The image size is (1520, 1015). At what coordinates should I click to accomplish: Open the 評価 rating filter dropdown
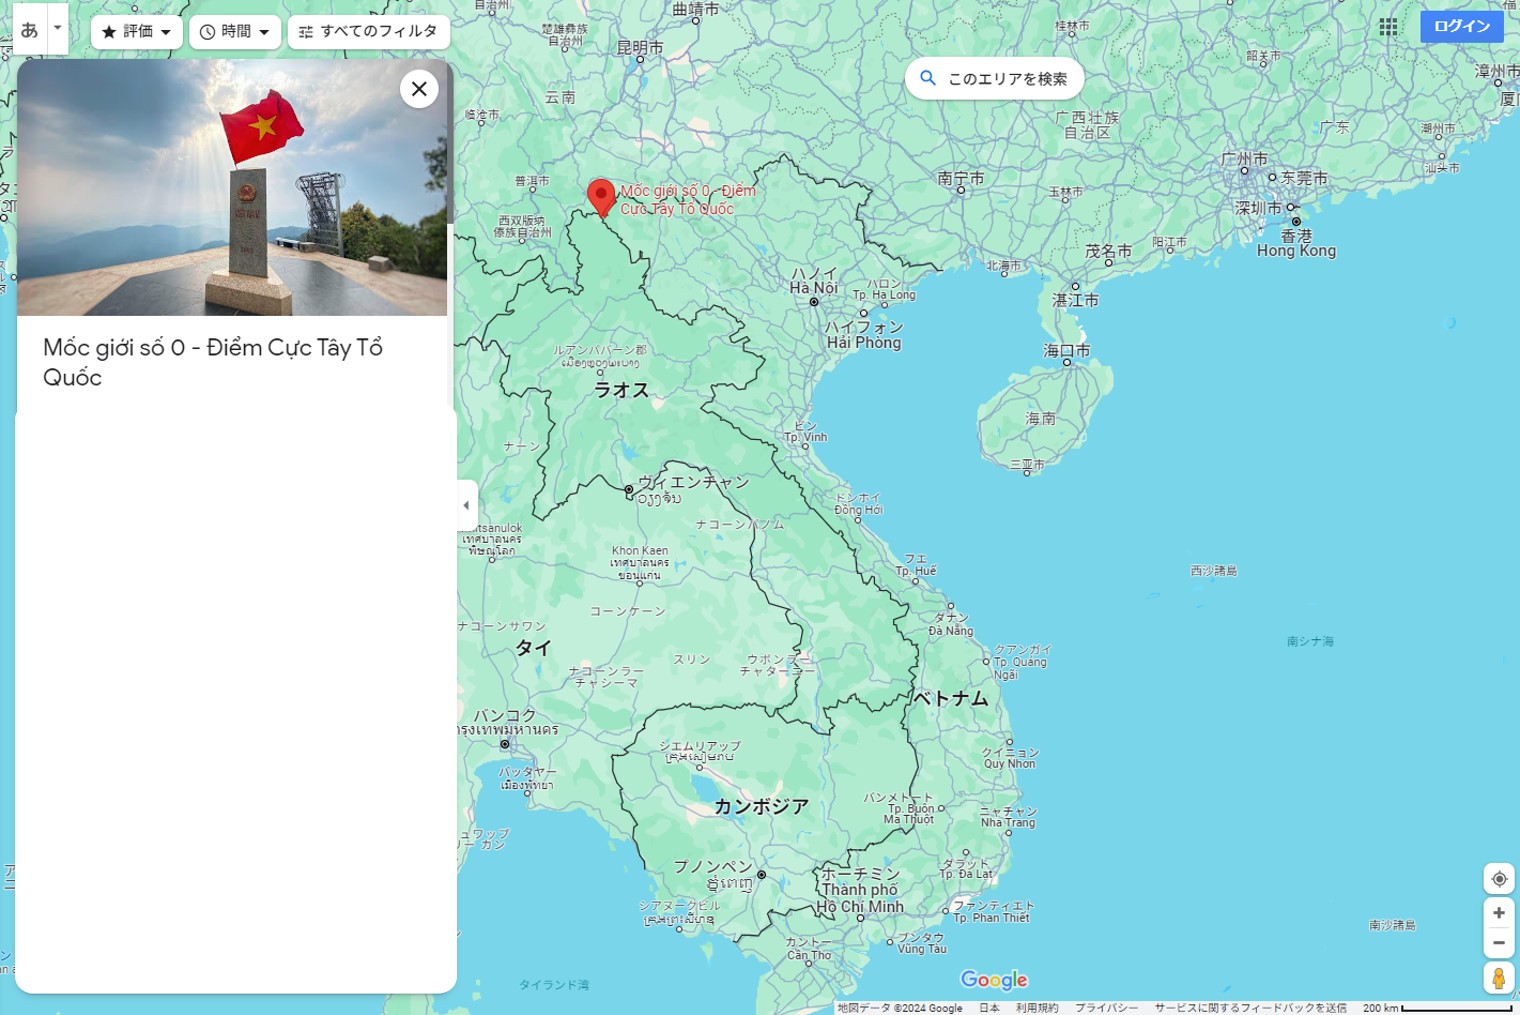click(x=137, y=32)
